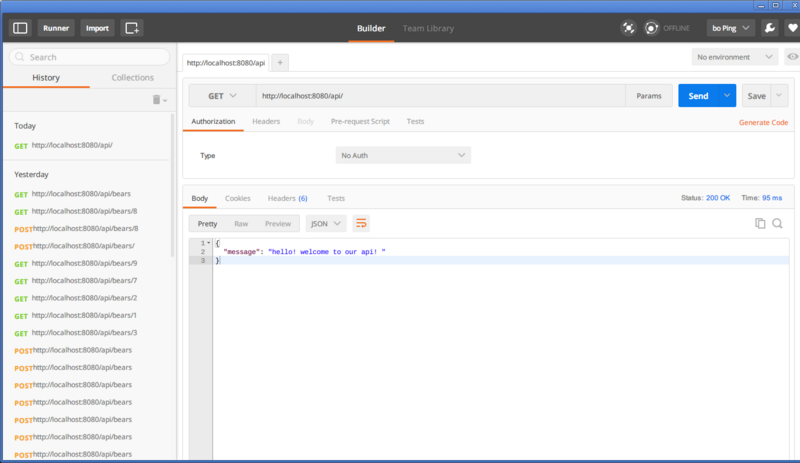Toggle the sidebar panel icon
Image resolution: width=800 pixels, height=463 pixels.
[x=20, y=28]
